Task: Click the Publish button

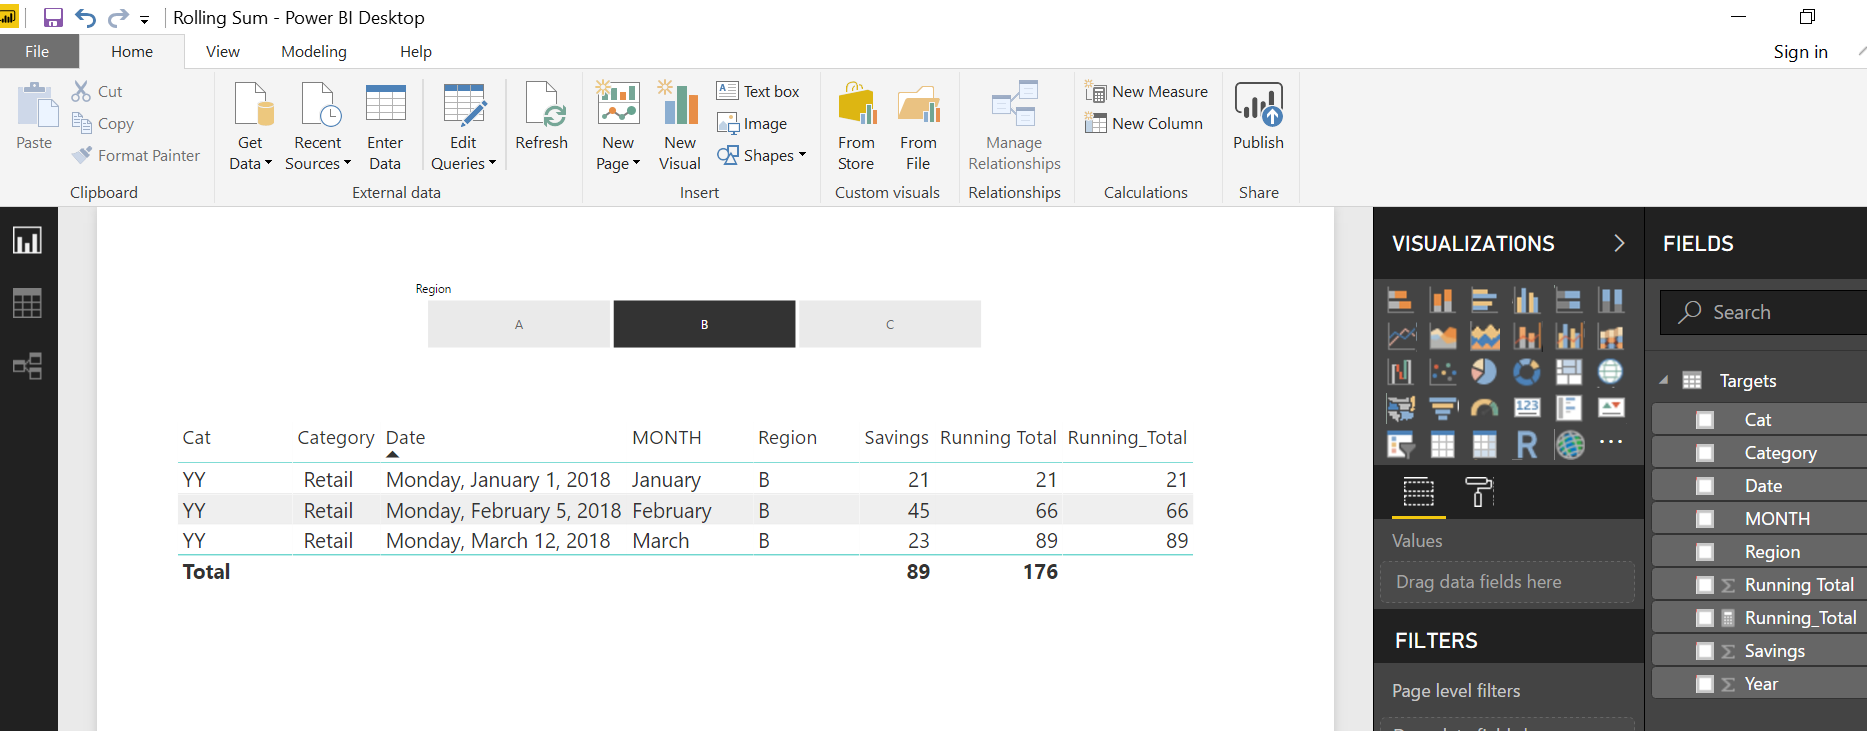Action: (x=1258, y=116)
